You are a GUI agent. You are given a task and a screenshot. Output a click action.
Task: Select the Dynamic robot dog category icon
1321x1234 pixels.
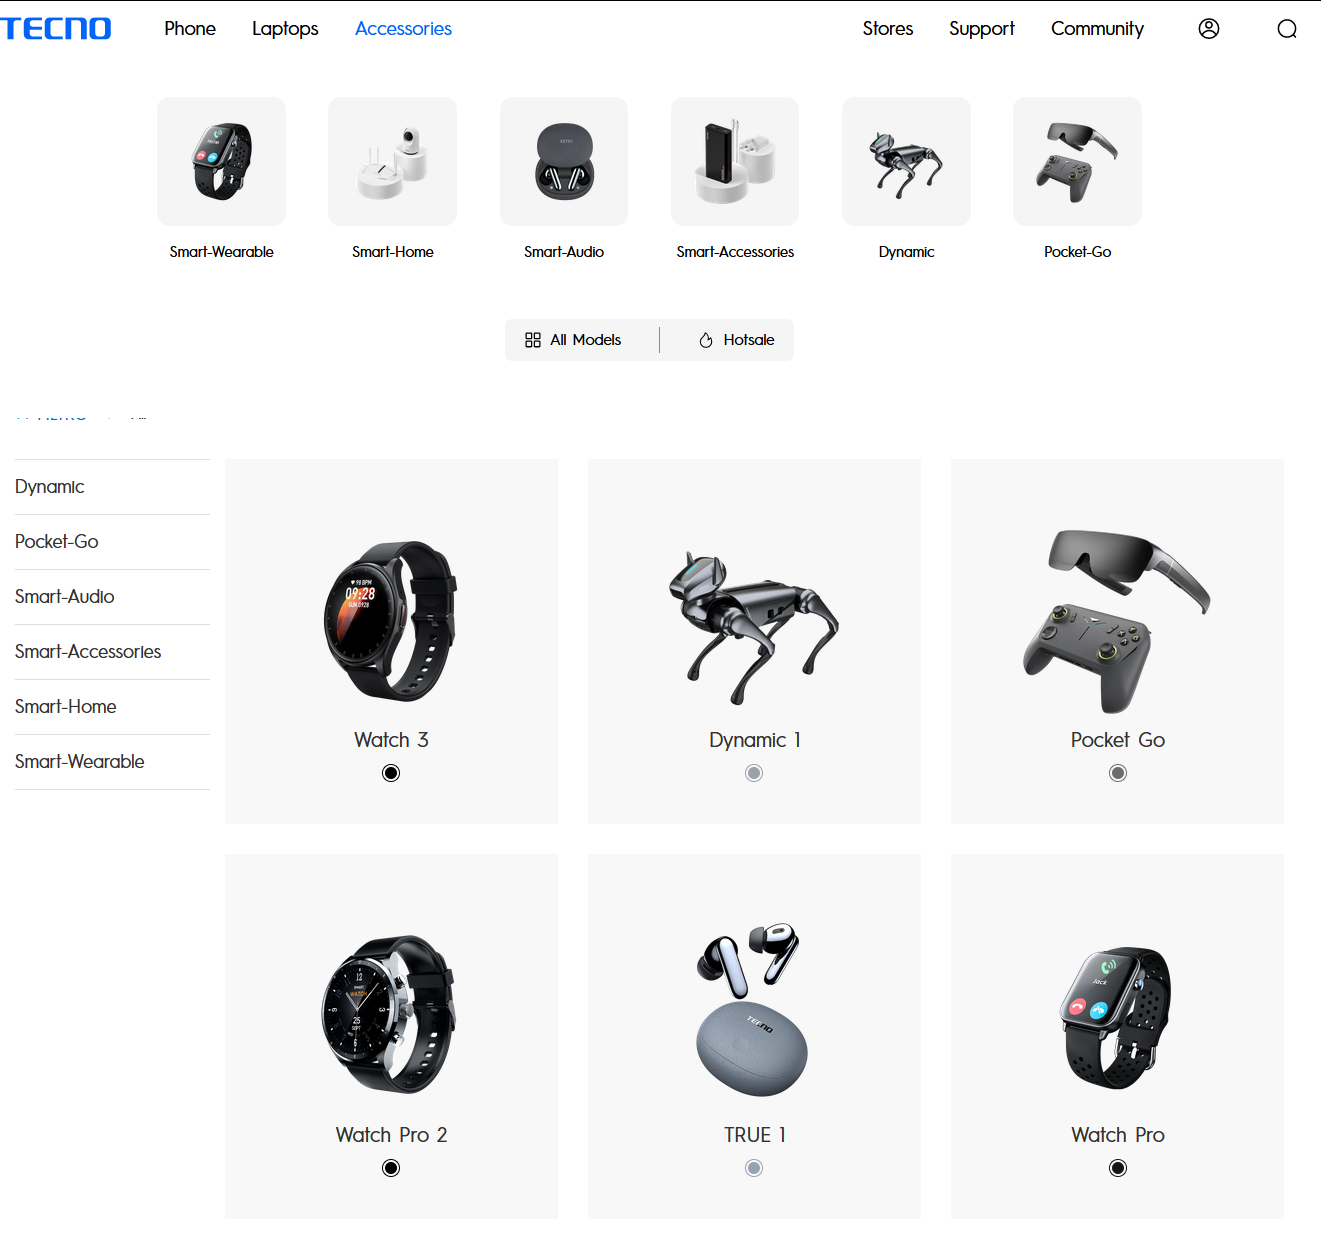[x=906, y=161]
